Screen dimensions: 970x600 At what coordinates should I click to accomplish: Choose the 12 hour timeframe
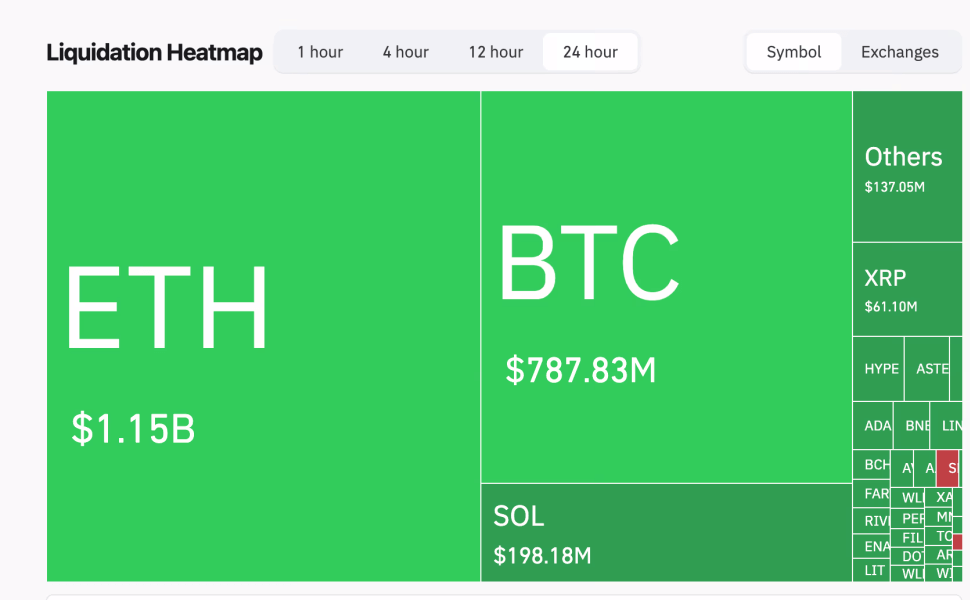click(496, 52)
